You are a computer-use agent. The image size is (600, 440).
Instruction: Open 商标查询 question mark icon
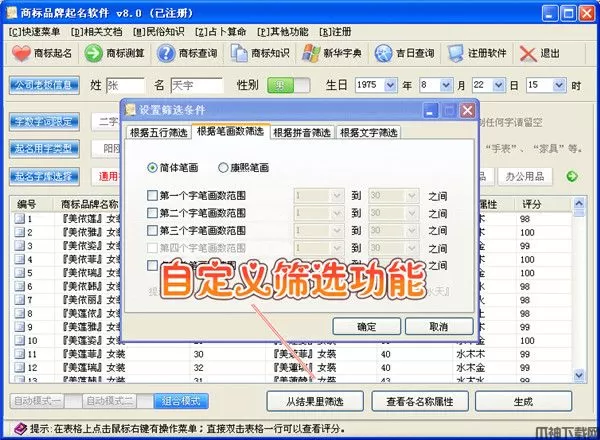click(165, 53)
